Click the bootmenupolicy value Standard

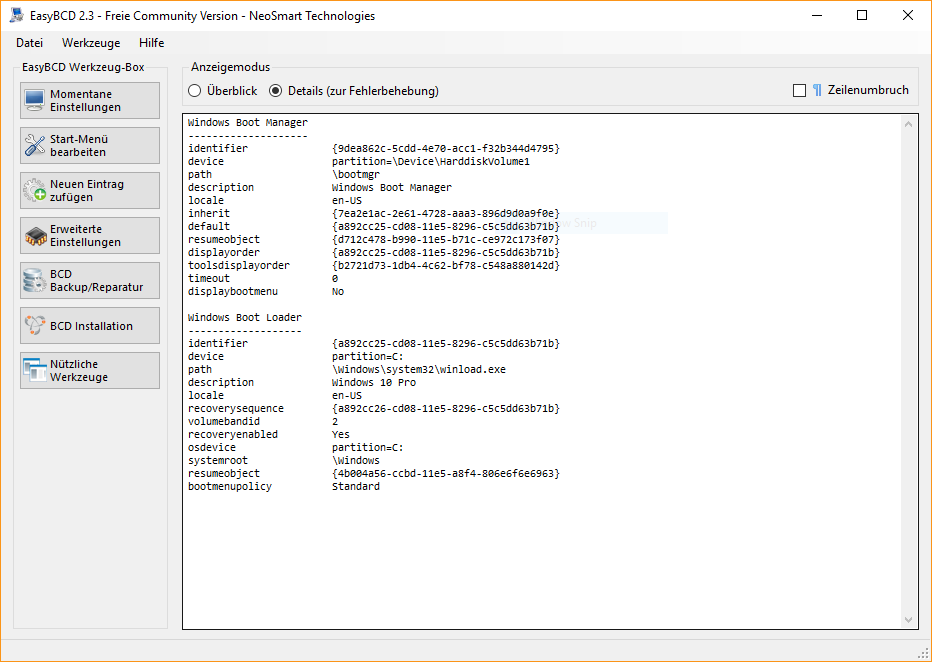tap(356, 487)
